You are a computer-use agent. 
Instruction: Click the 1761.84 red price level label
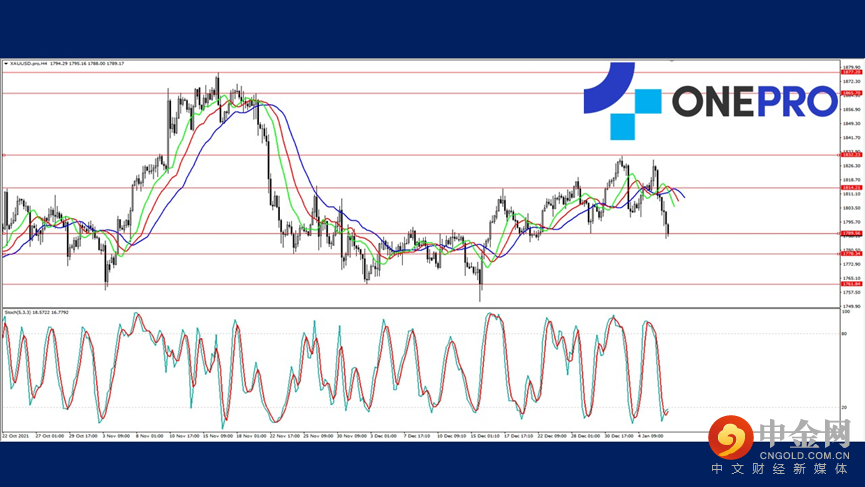point(851,284)
